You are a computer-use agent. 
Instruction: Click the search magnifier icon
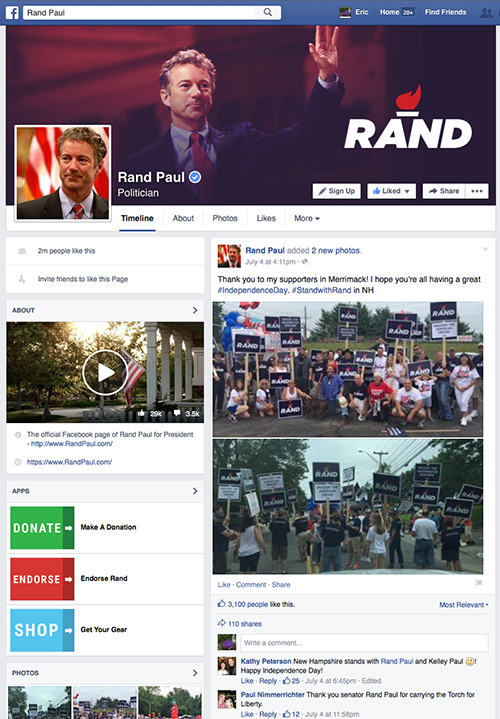tap(268, 12)
